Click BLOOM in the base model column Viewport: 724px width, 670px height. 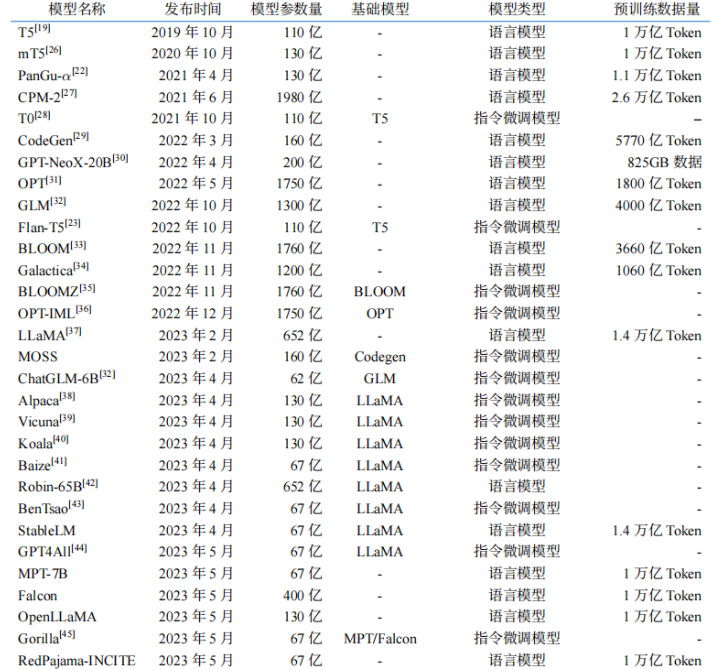pyautogui.click(x=380, y=291)
